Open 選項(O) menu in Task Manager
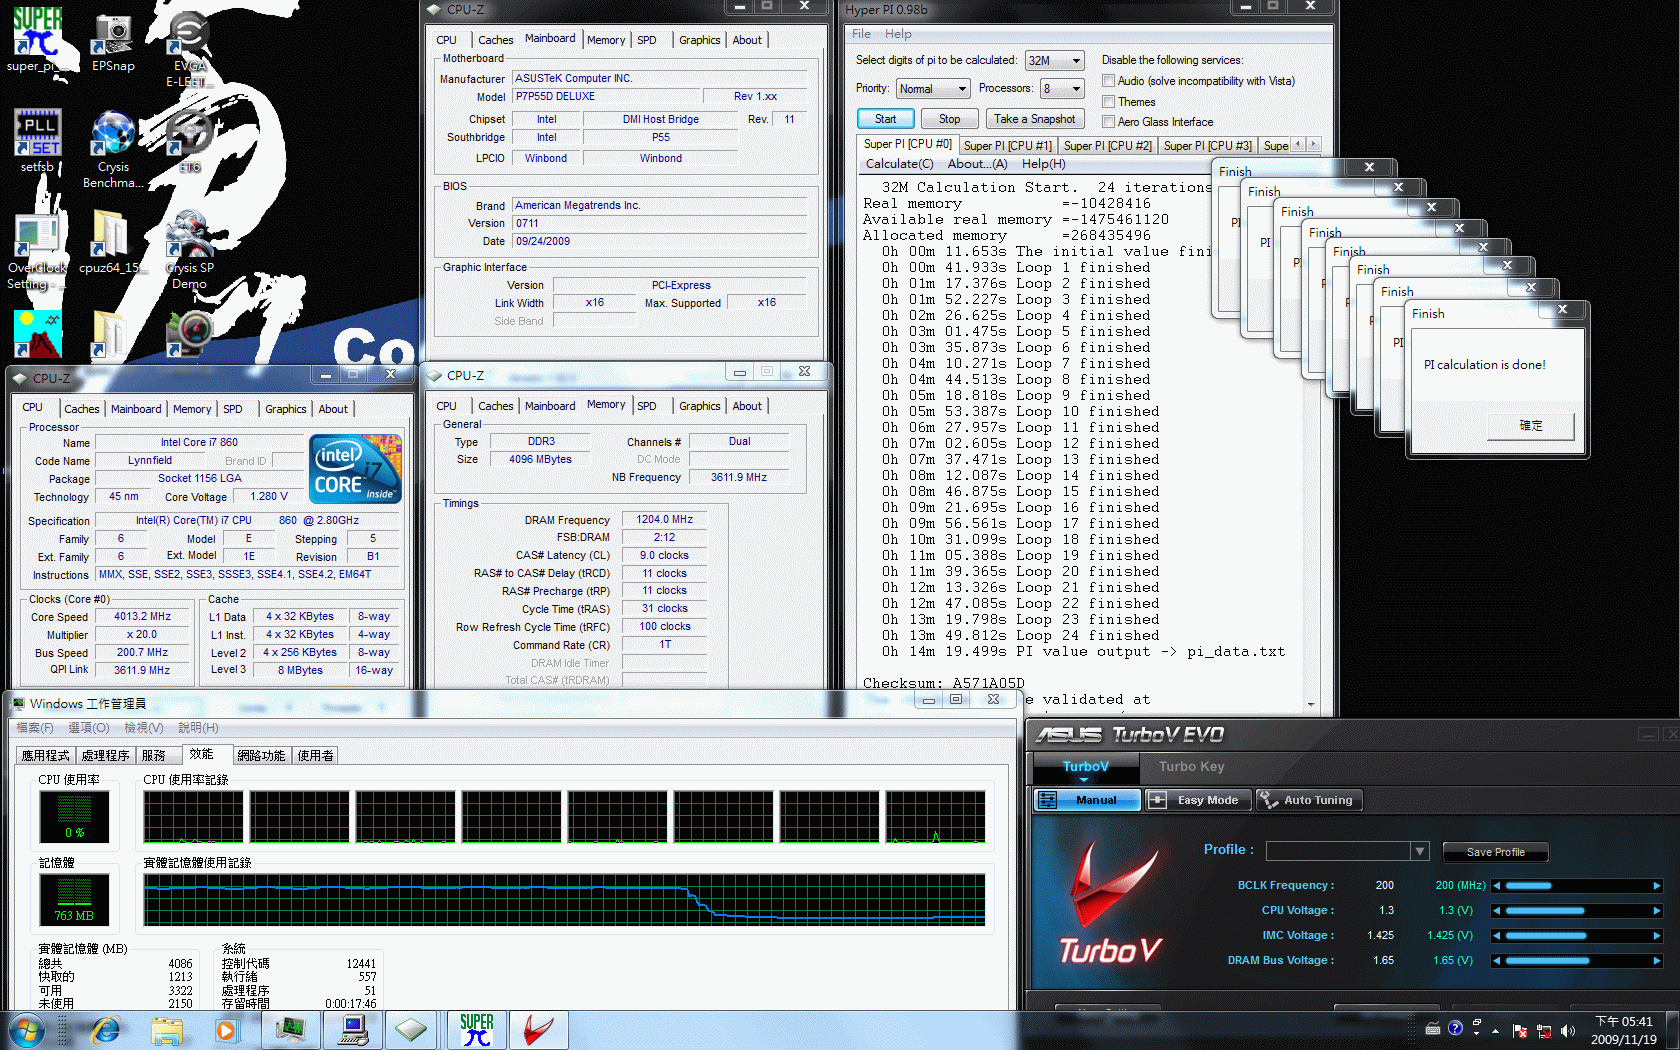Viewport: 1680px width, 1050px height. click(88, 728)
